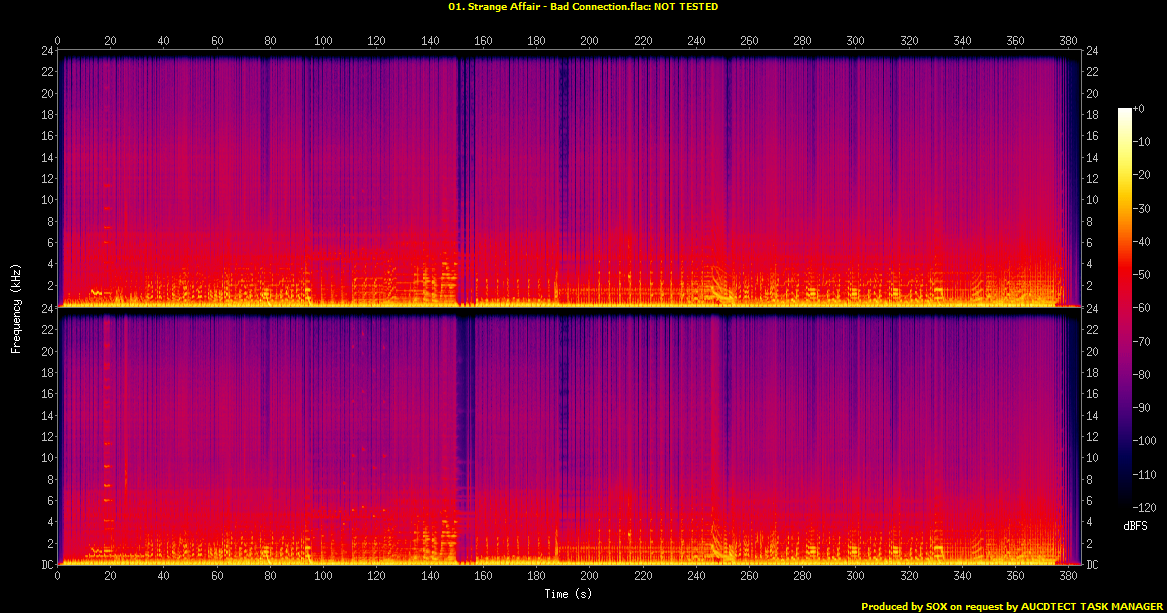The image size is (1167, 613).
Task: Click '160' tick on the top time axis
Action: [483, 41]
